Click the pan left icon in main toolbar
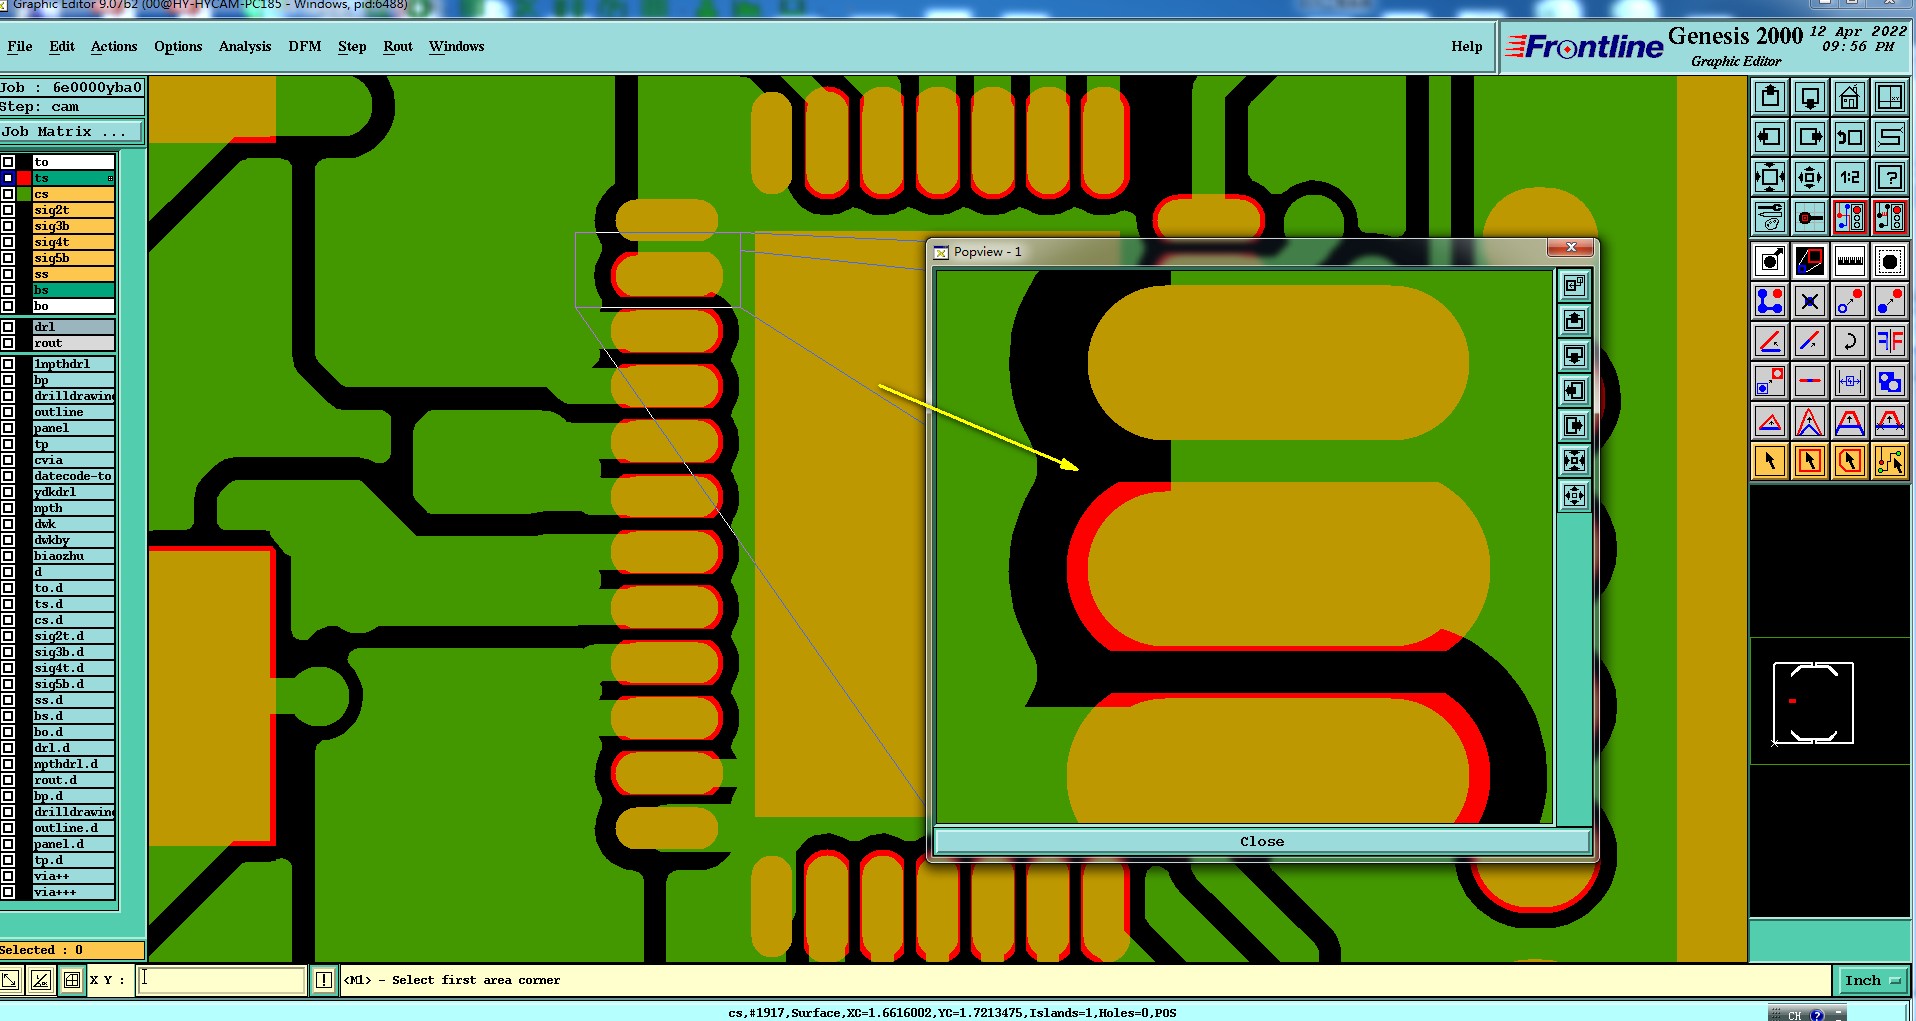The width and height of the screenshot is (1916, 1021). pos(1770,137)
